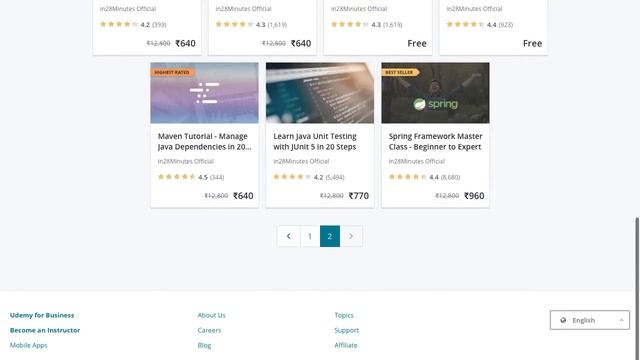Select page 1 in pagination

pyautogui.click(x=310, y=236)
